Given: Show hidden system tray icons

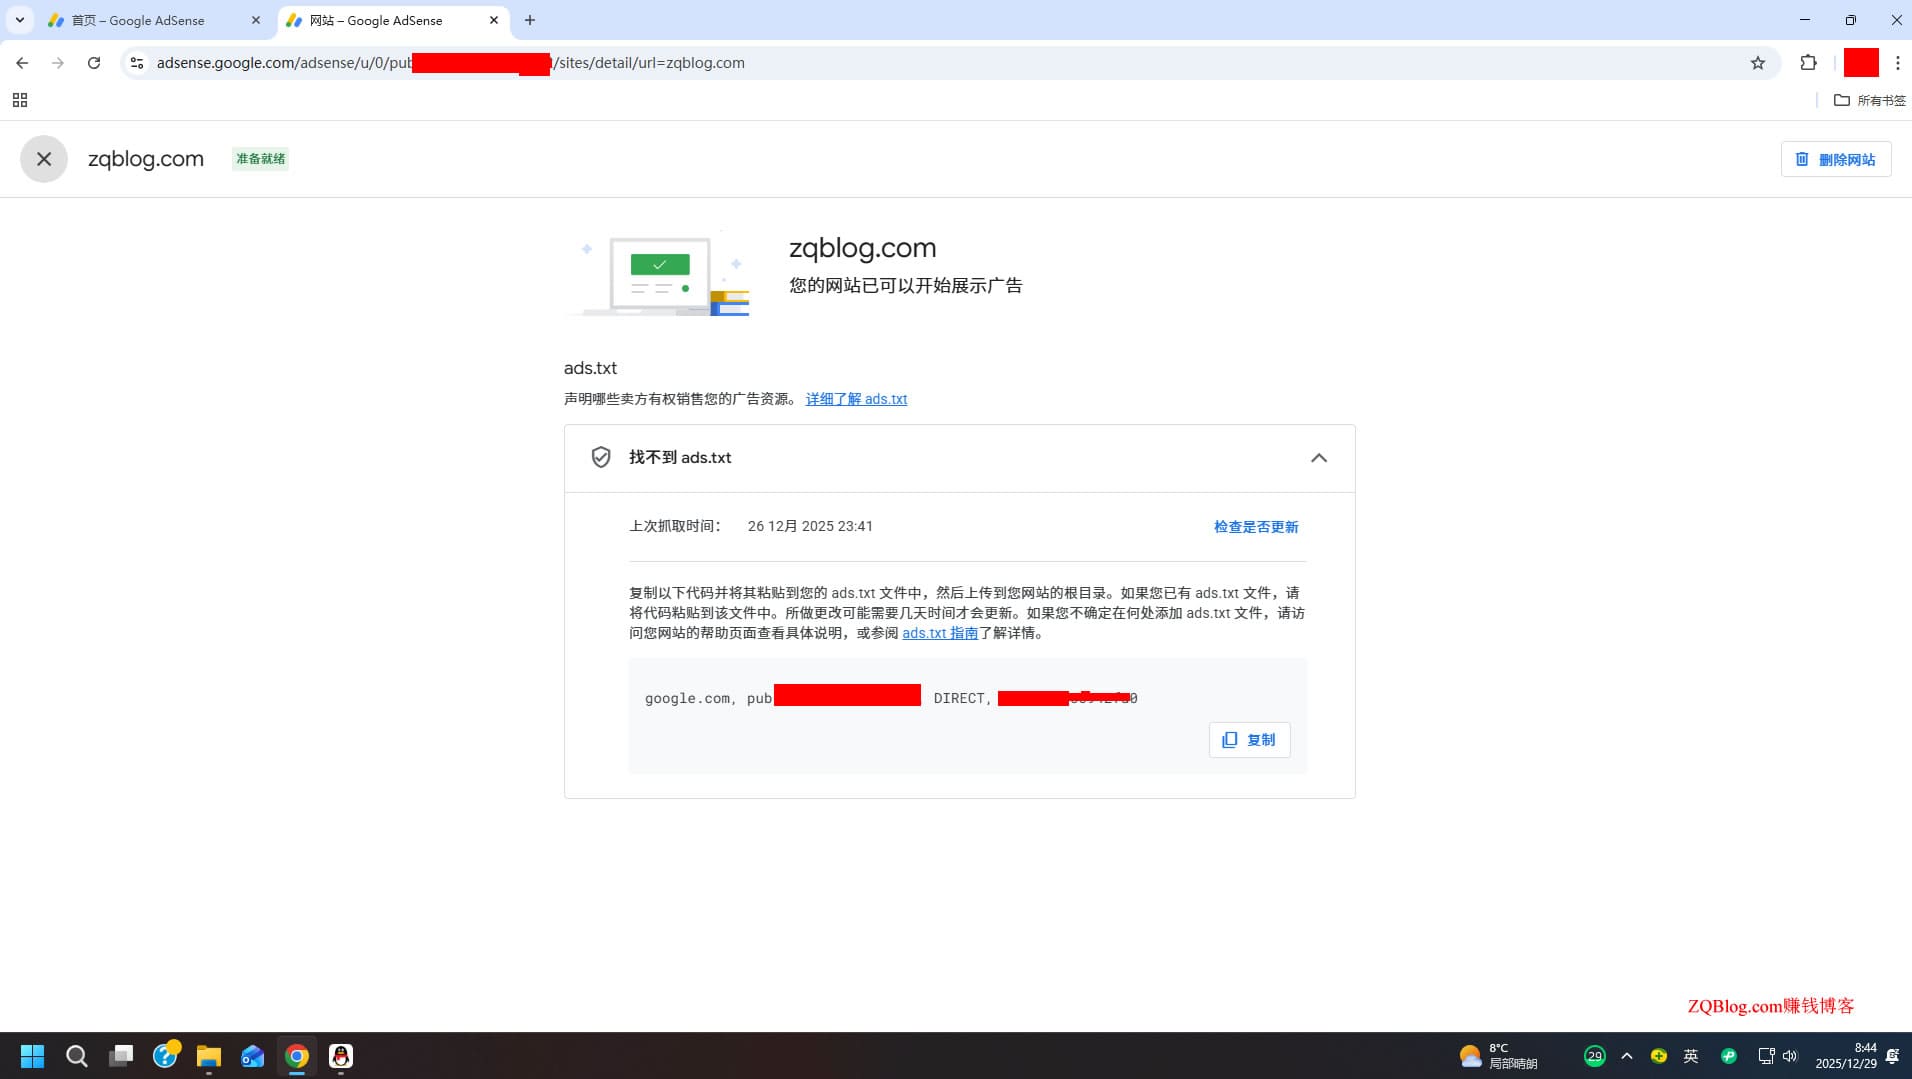Looking at the screenshot, I should [1627, 1056].
